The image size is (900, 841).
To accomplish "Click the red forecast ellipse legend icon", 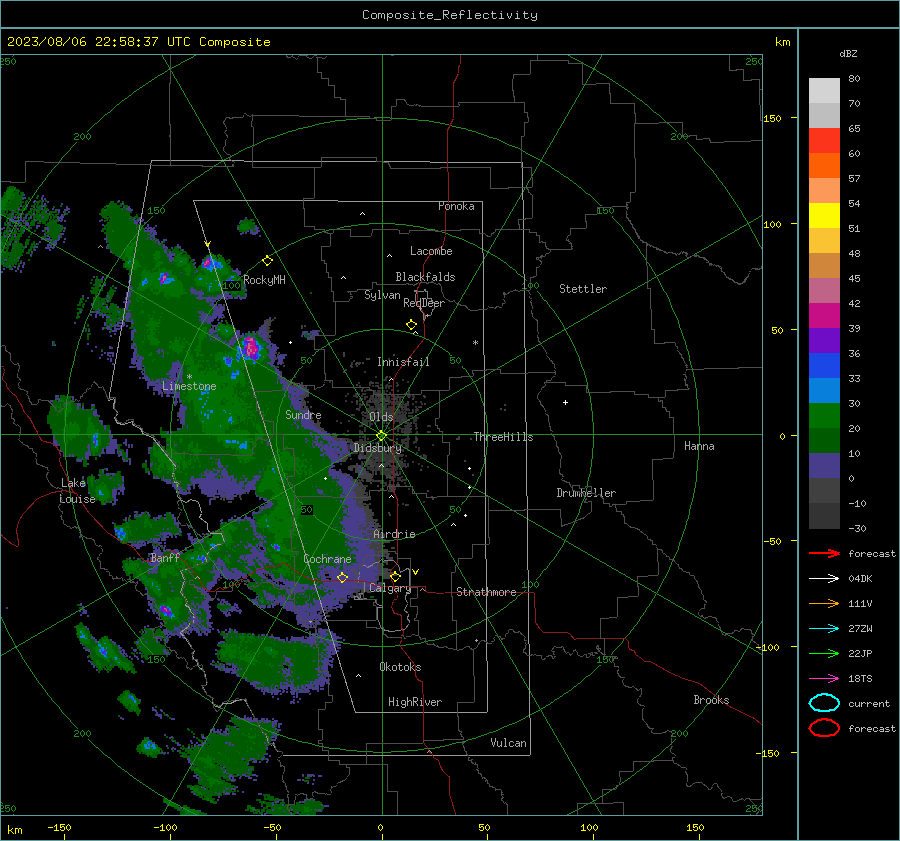I will click(x=824, y=728).
